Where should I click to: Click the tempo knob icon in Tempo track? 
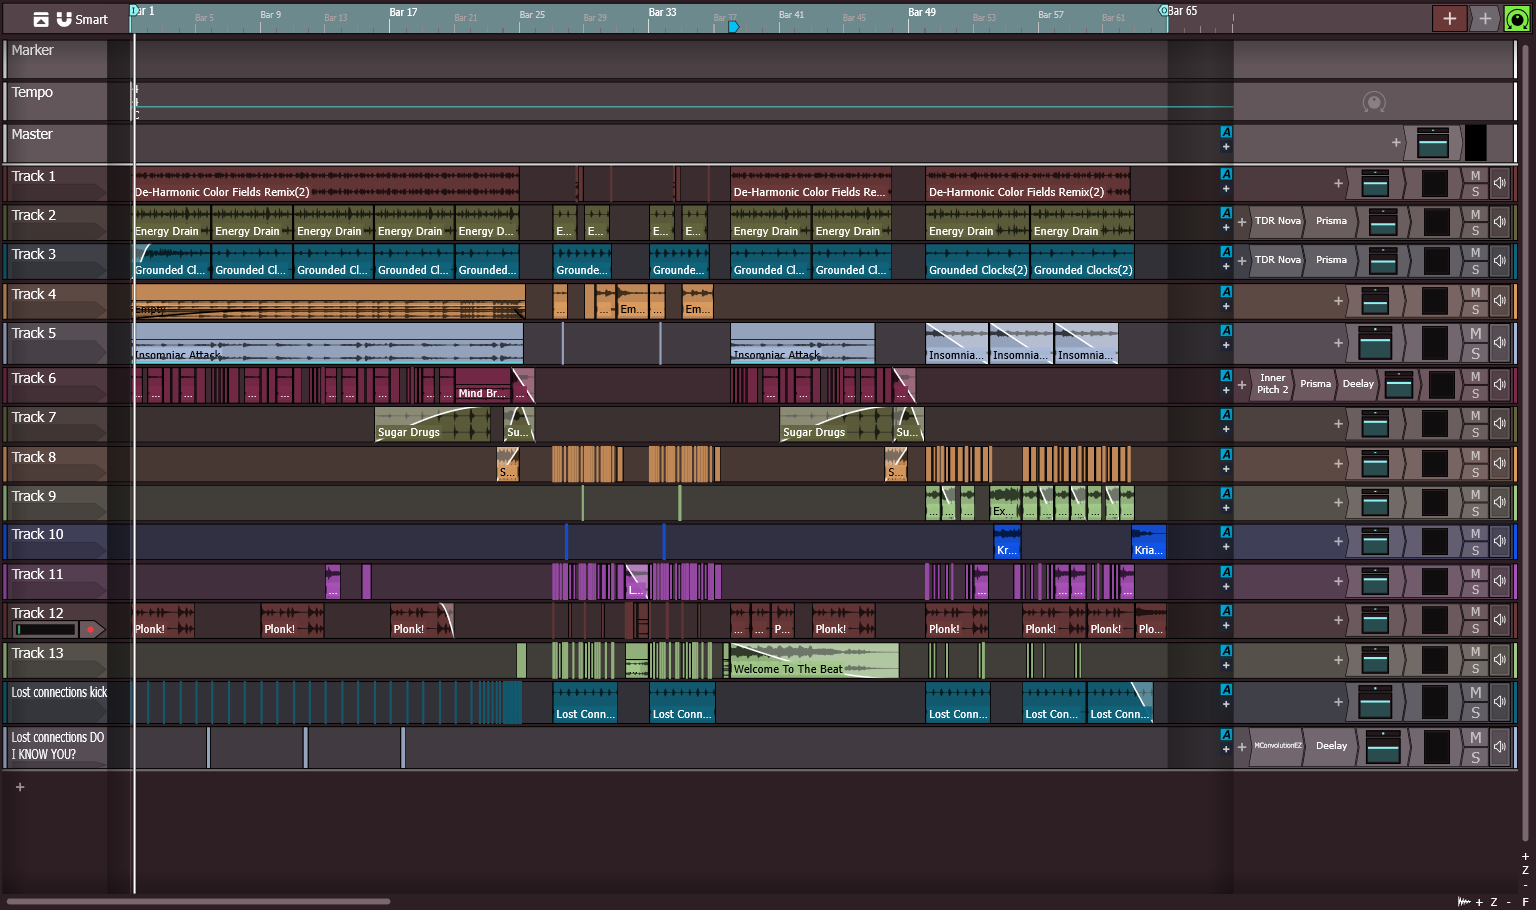coord(1374,102)
